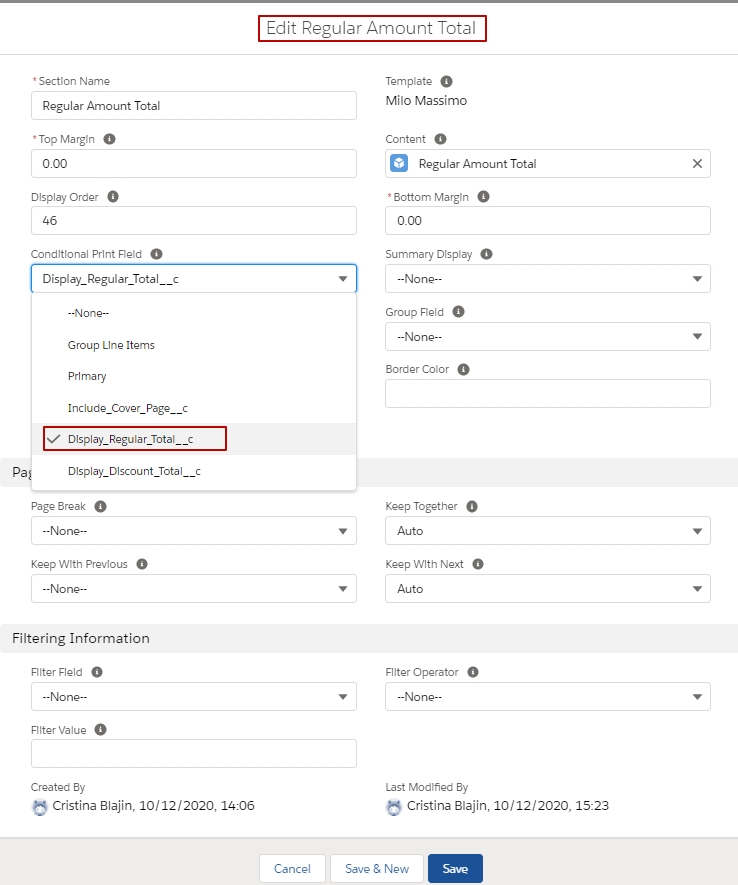The height and width of the screenshot is (885, 738).
Task: Choose the Primary option
Action: pyautogui.click(x=194, y=376)
